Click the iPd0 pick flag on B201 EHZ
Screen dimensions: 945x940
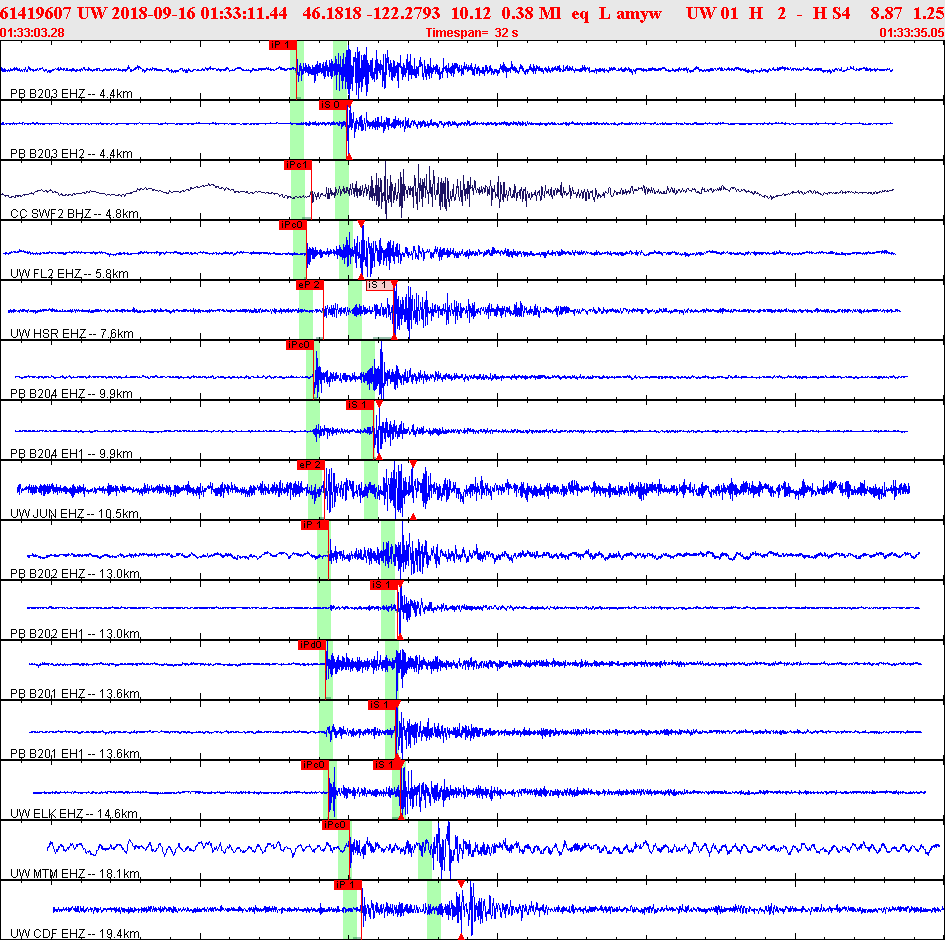312,645
